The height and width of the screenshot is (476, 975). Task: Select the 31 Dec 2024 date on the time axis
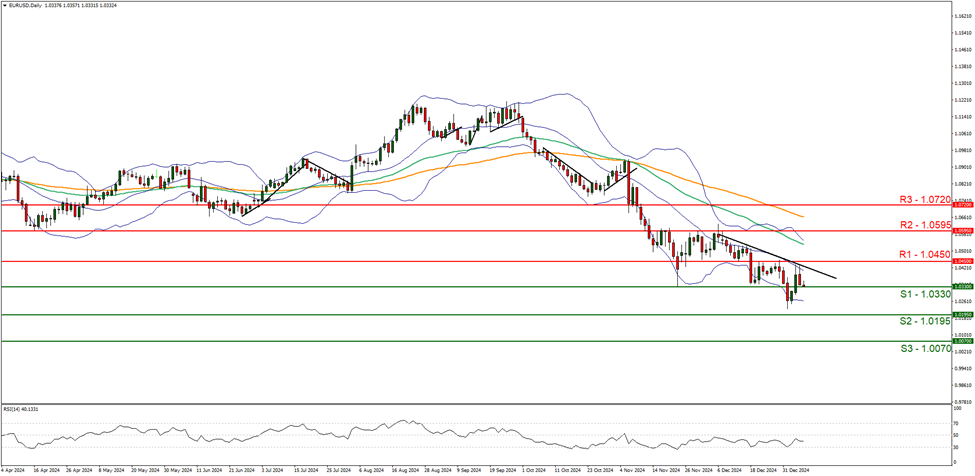coord(795,468)
